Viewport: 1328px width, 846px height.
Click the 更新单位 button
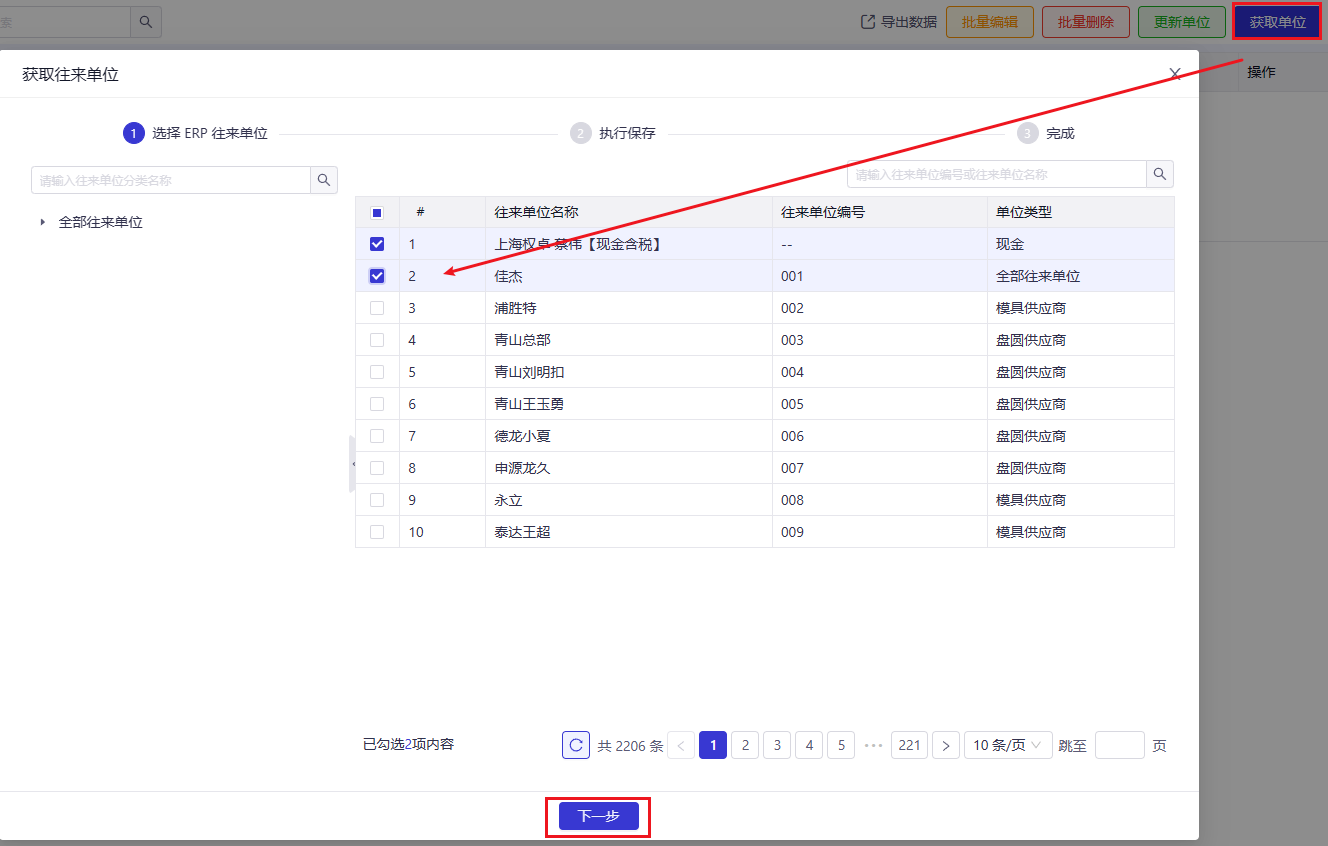(x=1182, y=22)
